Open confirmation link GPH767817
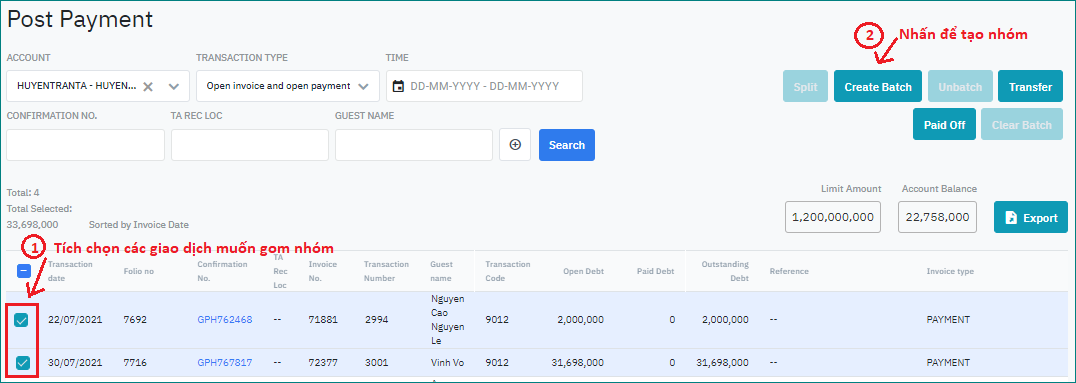 pyautogui.click(x=225, y=362)
